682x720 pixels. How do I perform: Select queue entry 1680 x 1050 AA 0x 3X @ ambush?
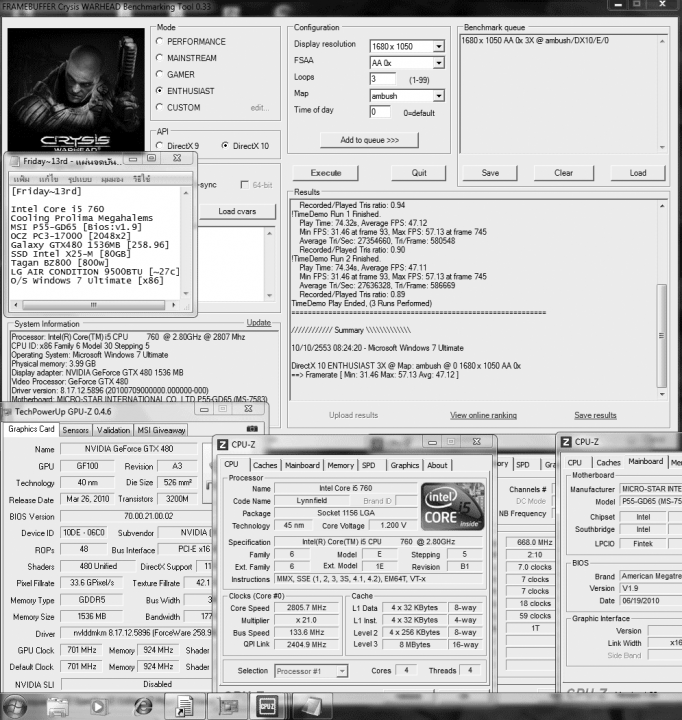[x=535, y=40]
